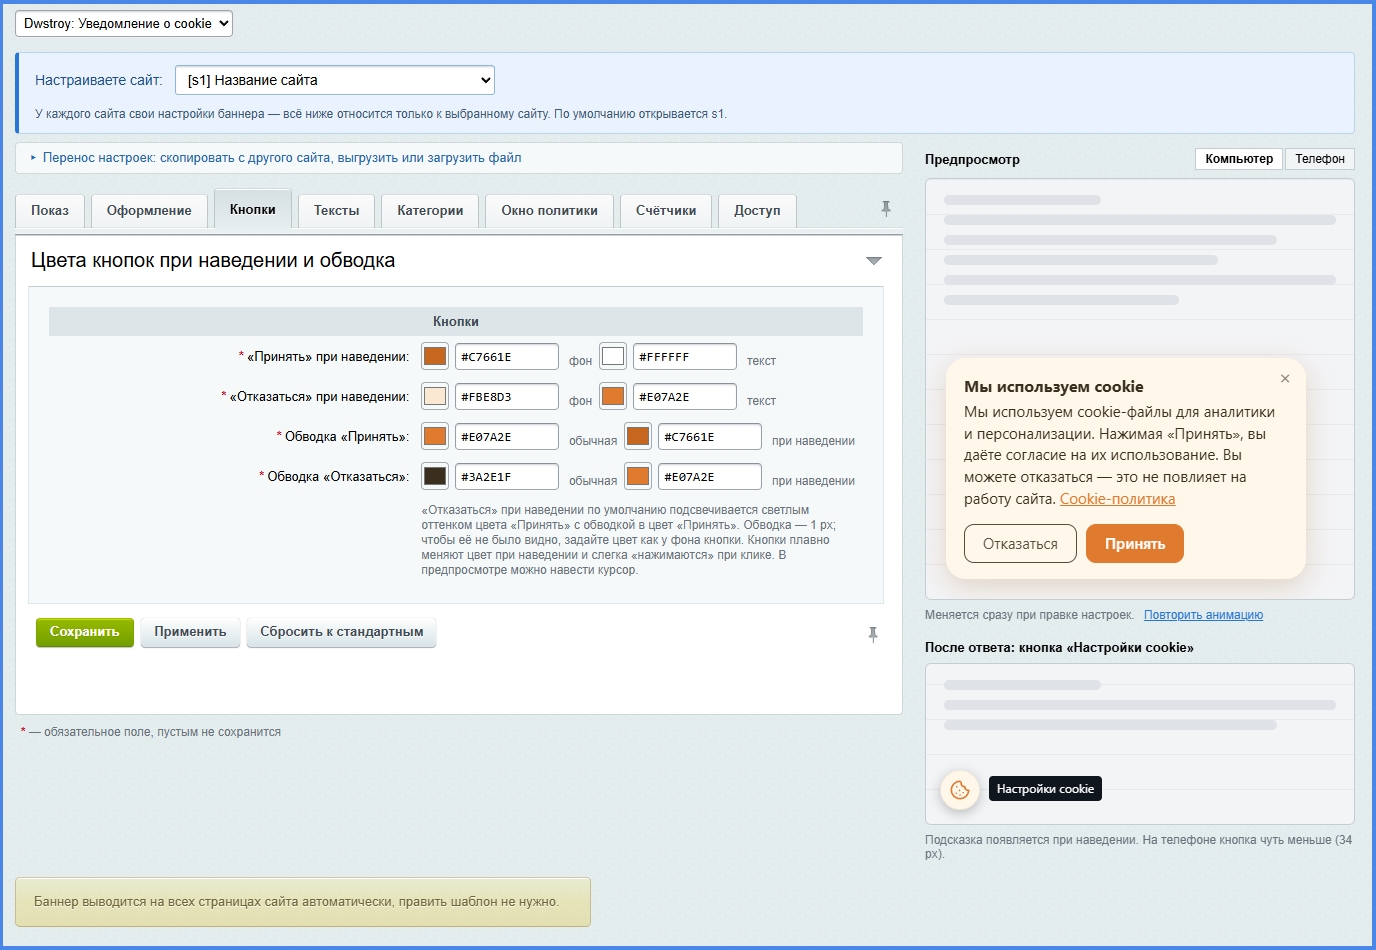Viewport: 1376px width, 950px height.
Task: Edit the #3A2E1F border color field
Action: pos(507,477)
